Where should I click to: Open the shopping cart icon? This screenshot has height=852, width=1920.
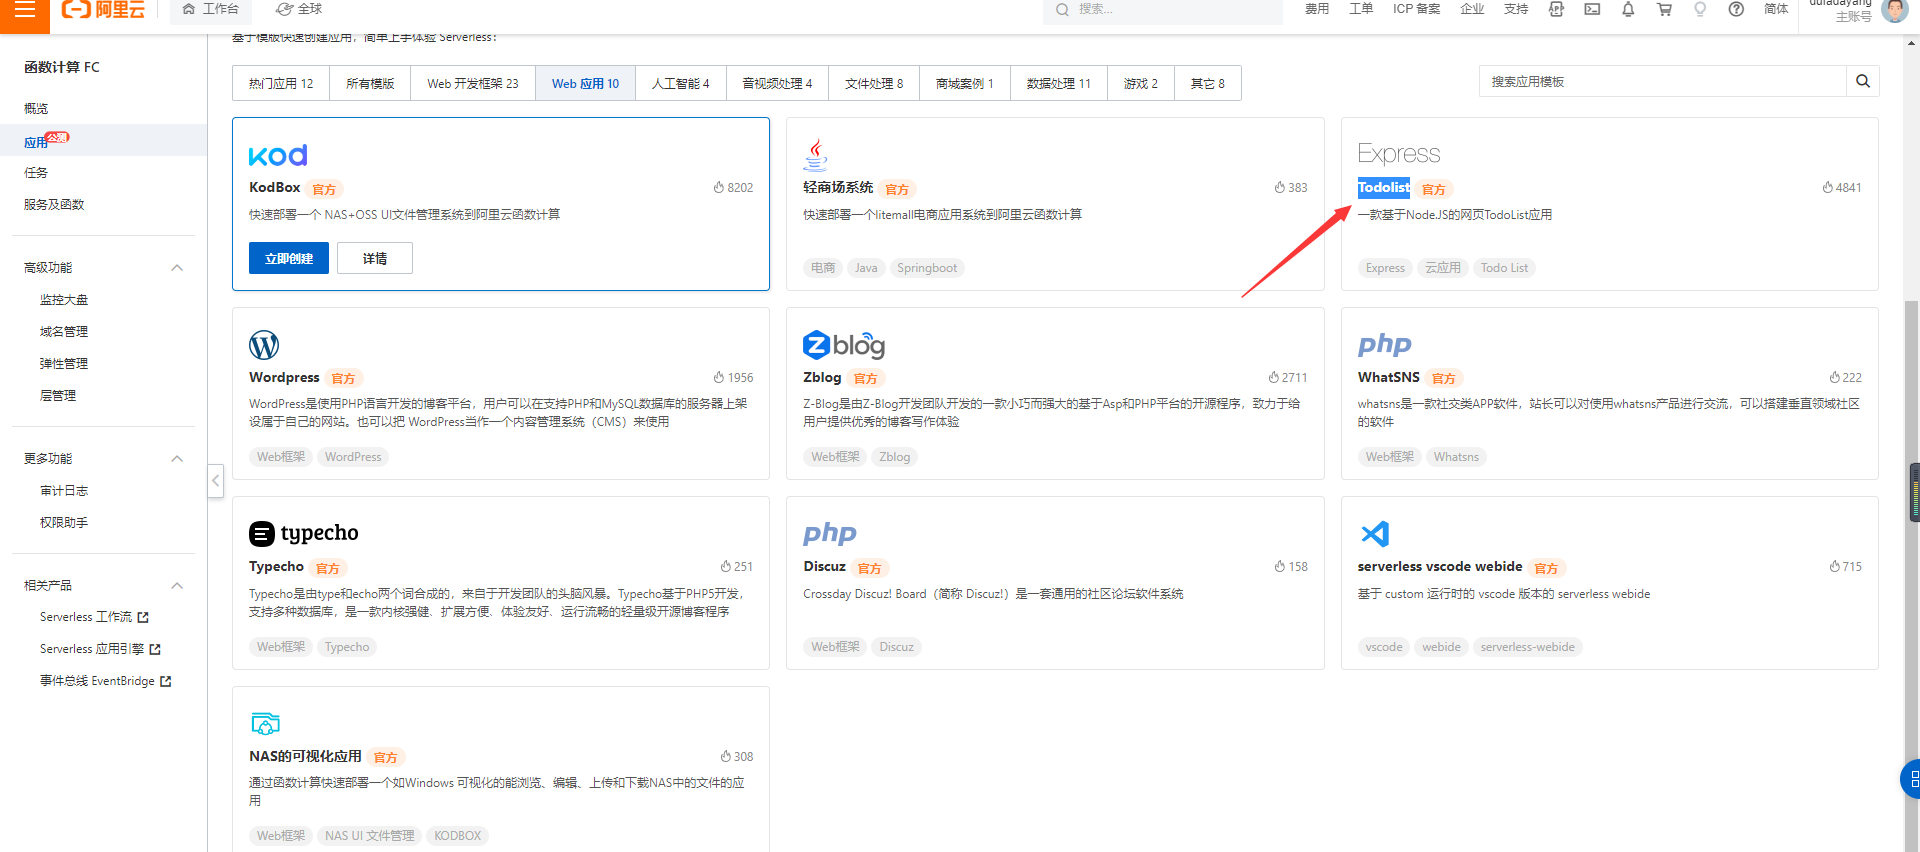[x=1664, y=9]
